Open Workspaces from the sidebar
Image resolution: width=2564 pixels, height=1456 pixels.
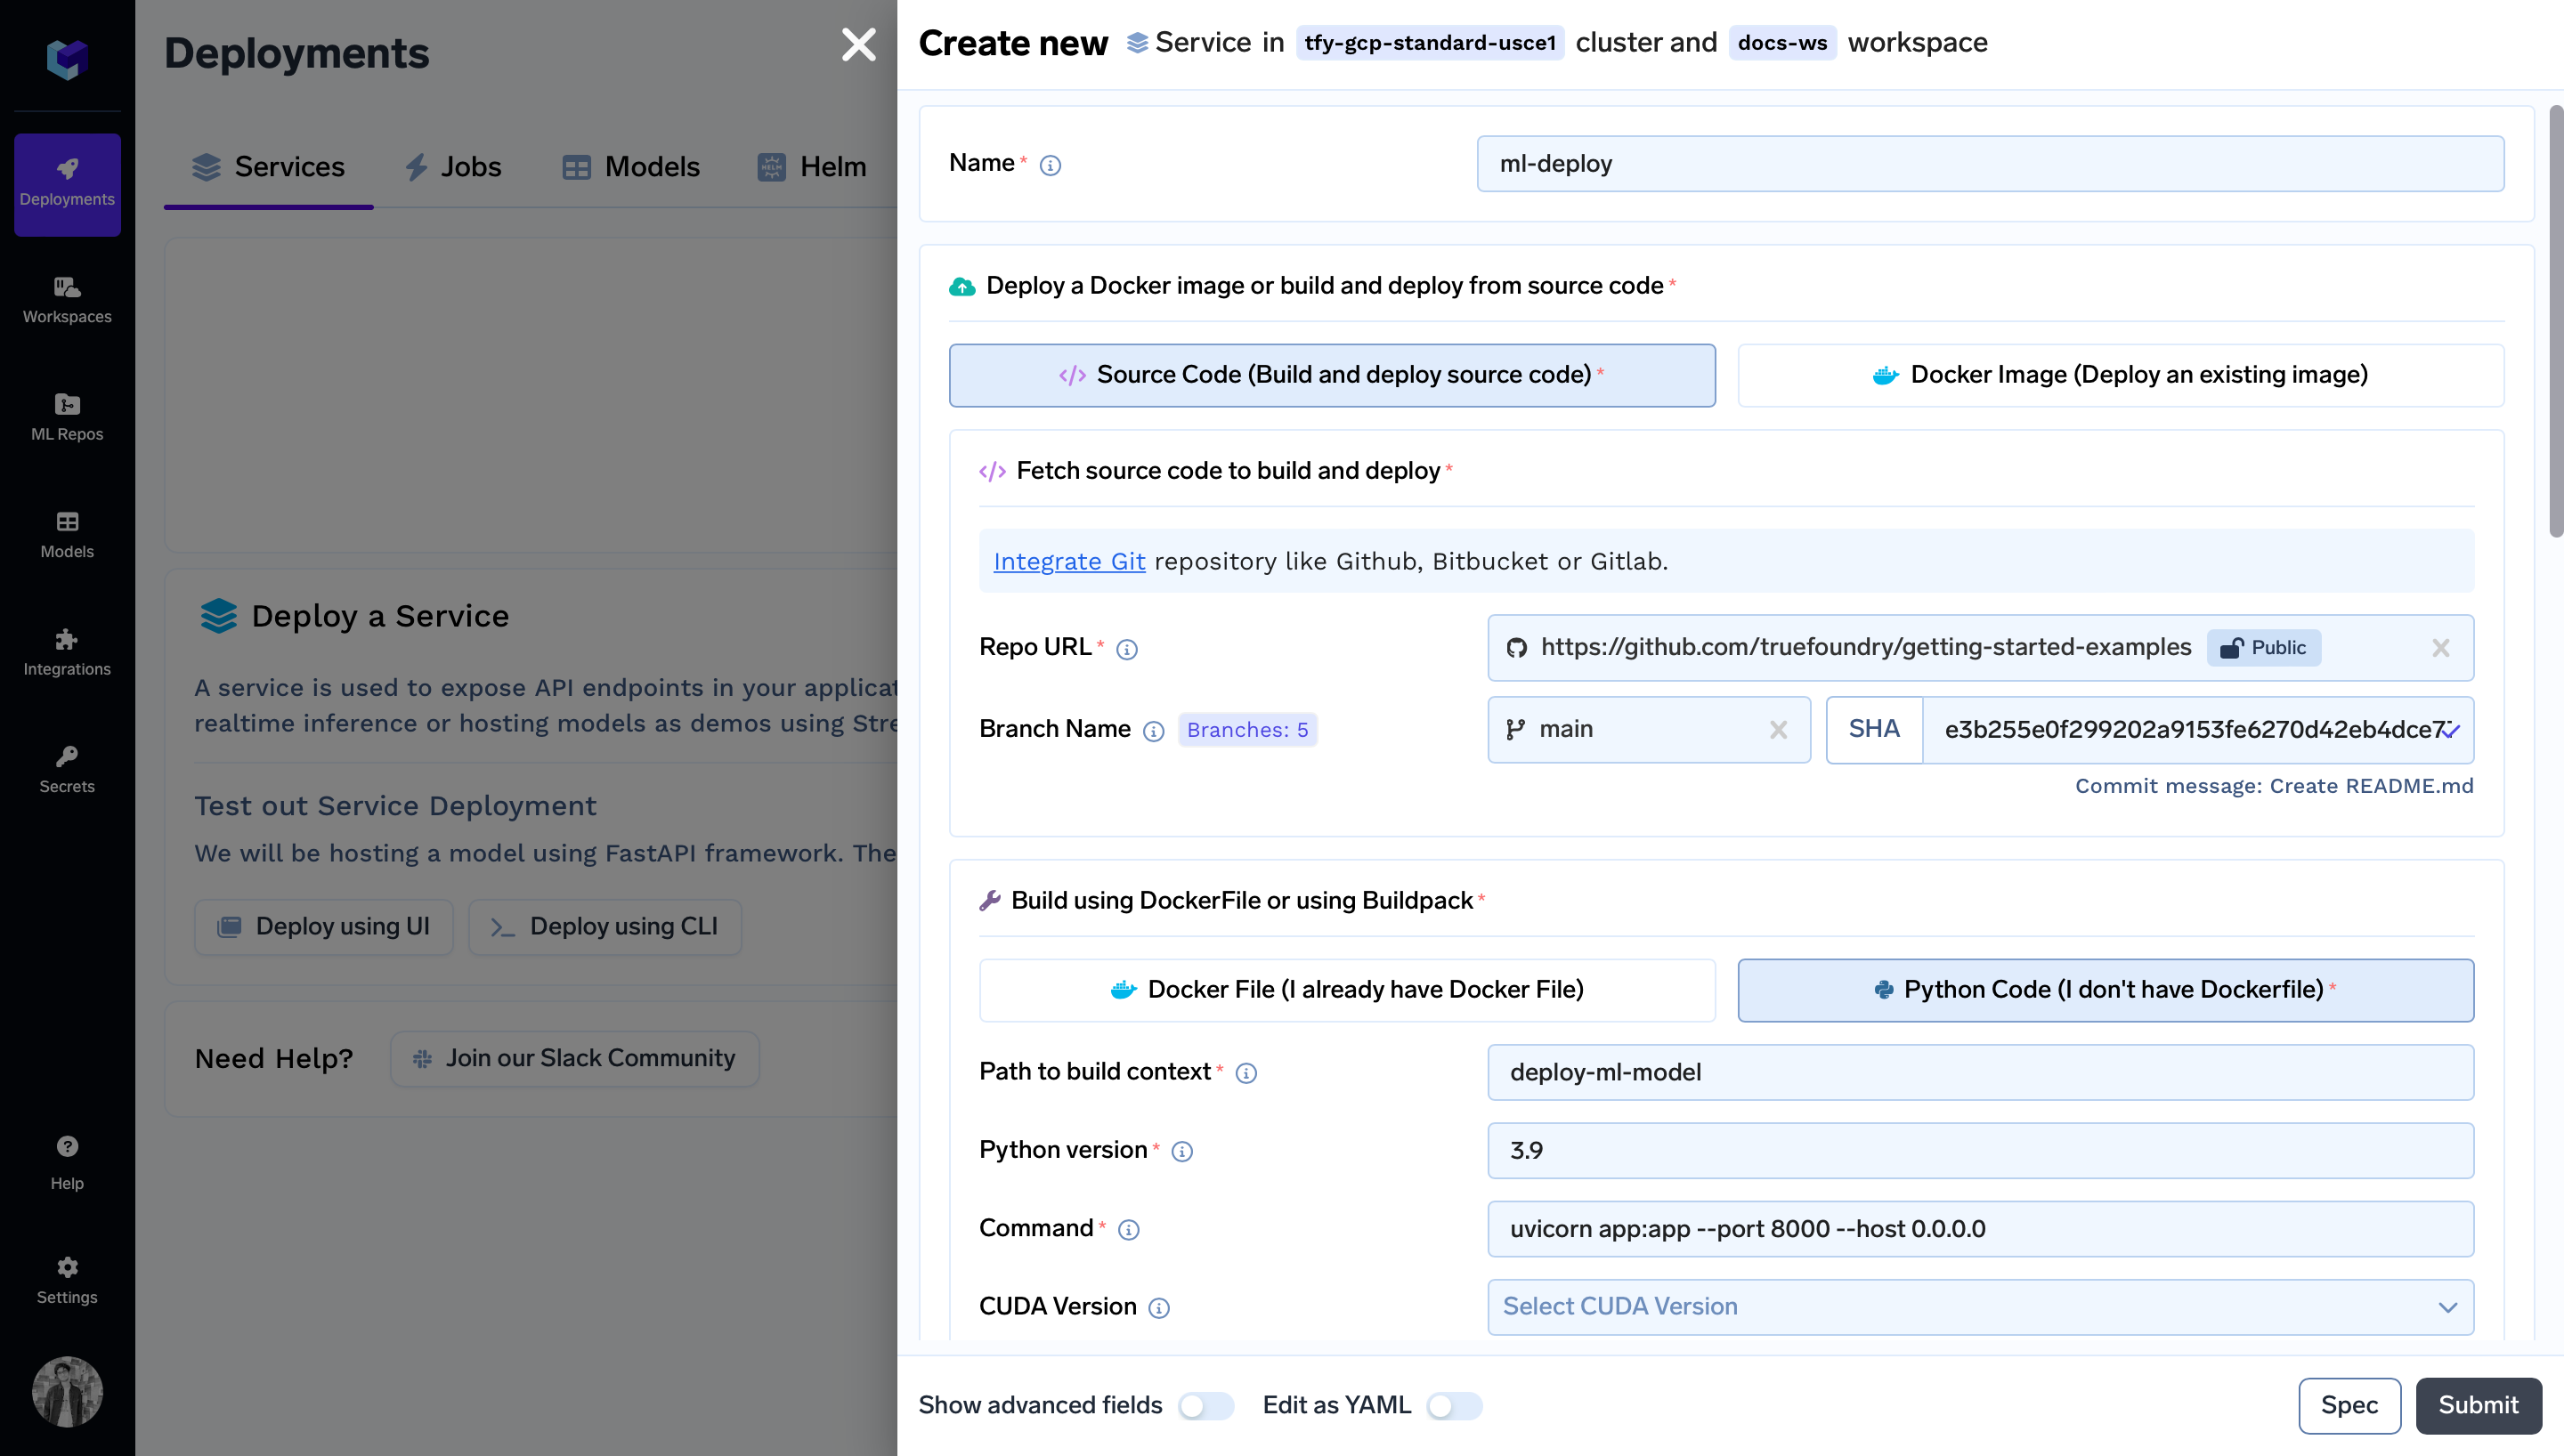tap(67, 300)
